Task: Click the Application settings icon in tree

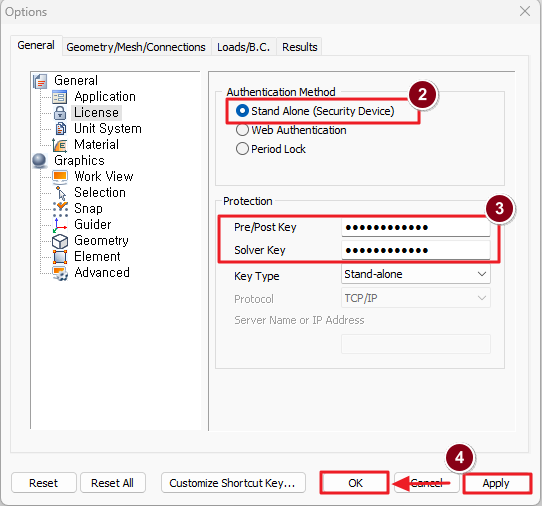Action: tap(60, 97)
